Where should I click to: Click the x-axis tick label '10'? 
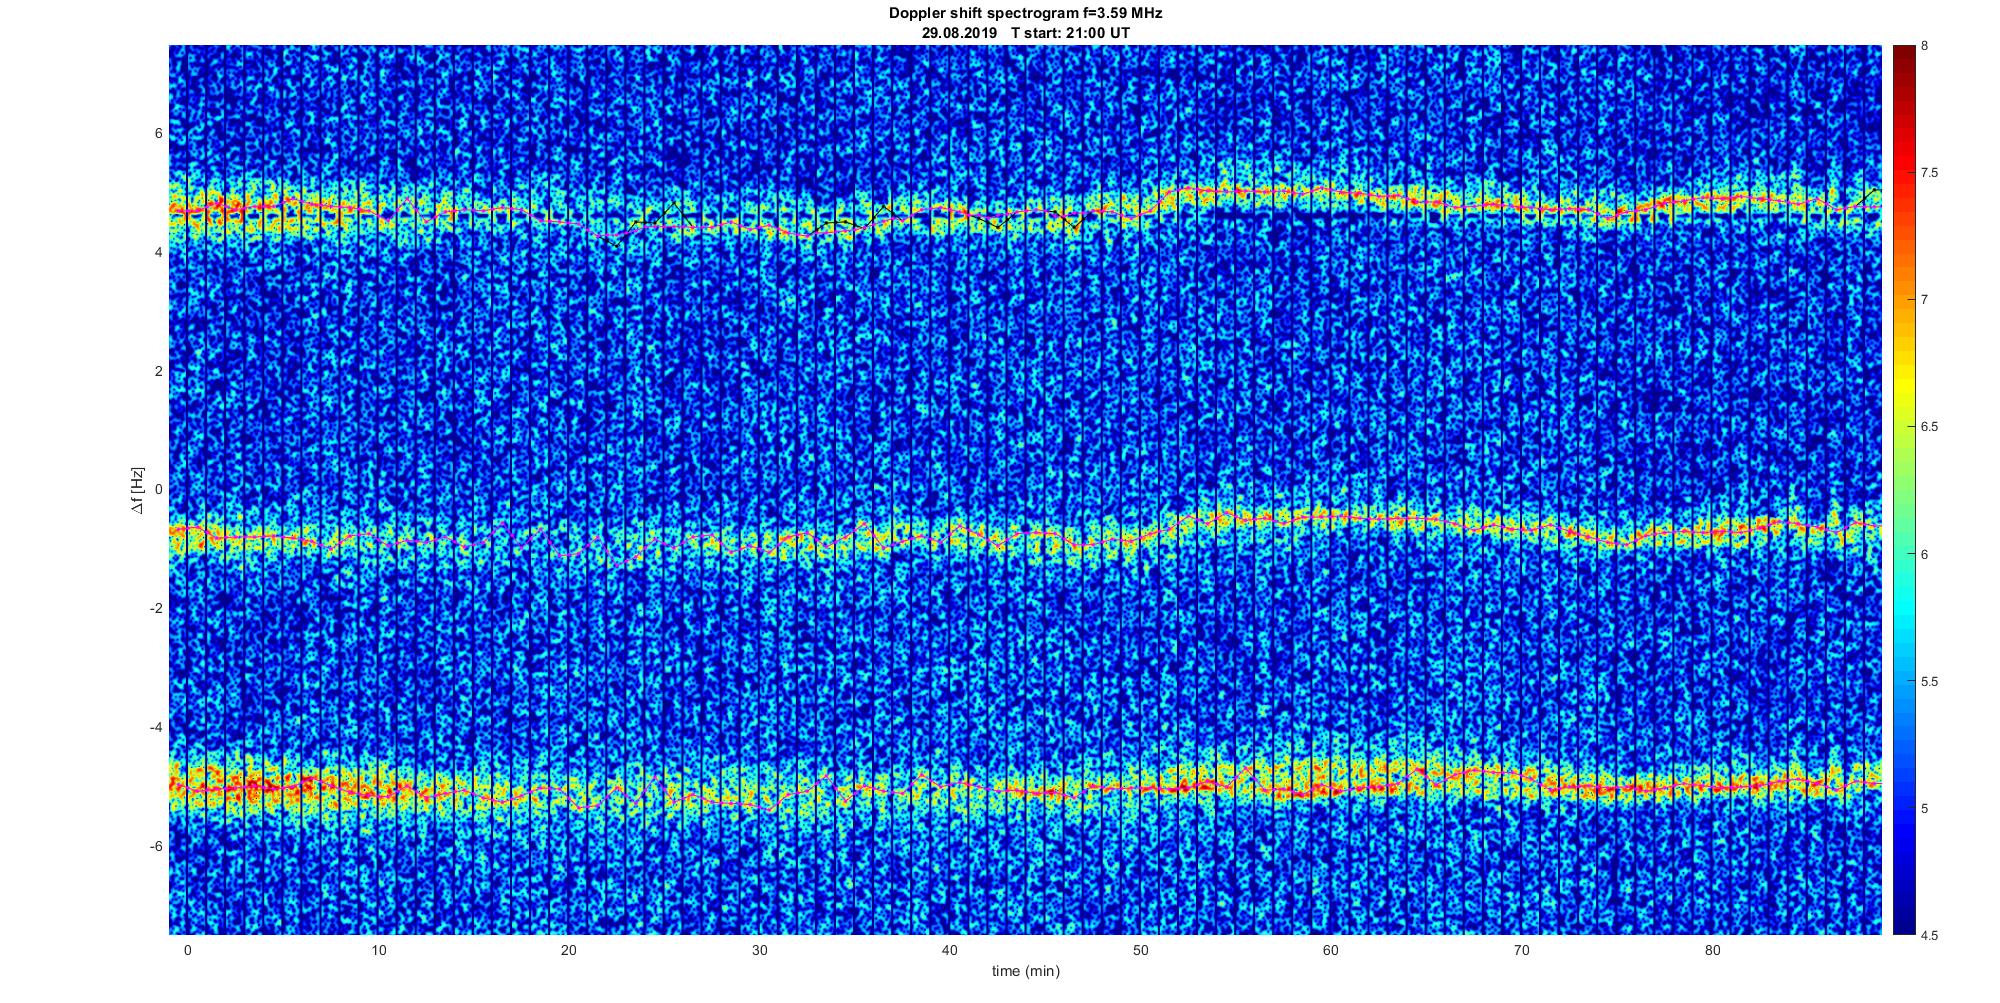[378, 951]
